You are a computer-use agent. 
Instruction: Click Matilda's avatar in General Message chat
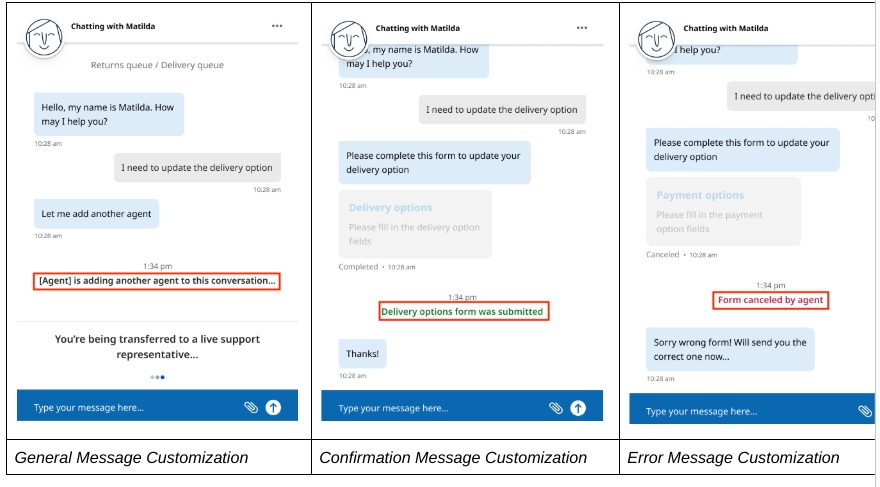pos(43,38)
